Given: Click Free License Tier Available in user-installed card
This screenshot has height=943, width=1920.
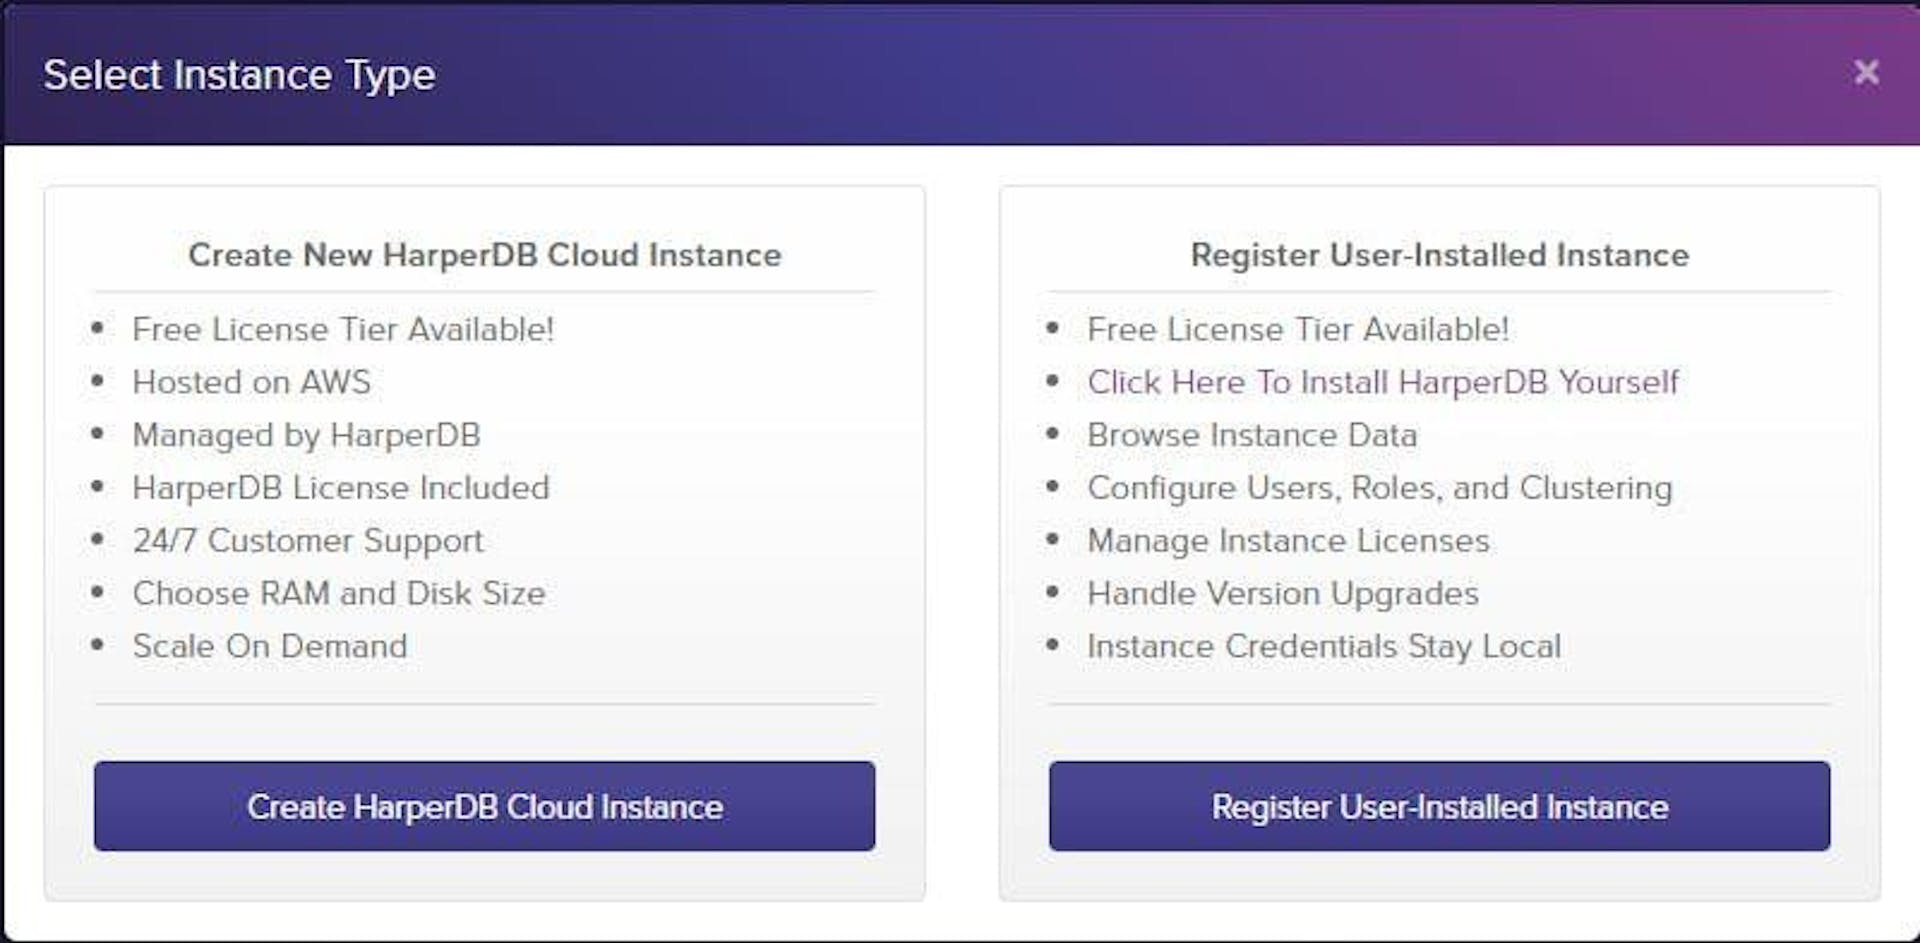Looking at the screenshot, I should click(x=1298, y=329).
